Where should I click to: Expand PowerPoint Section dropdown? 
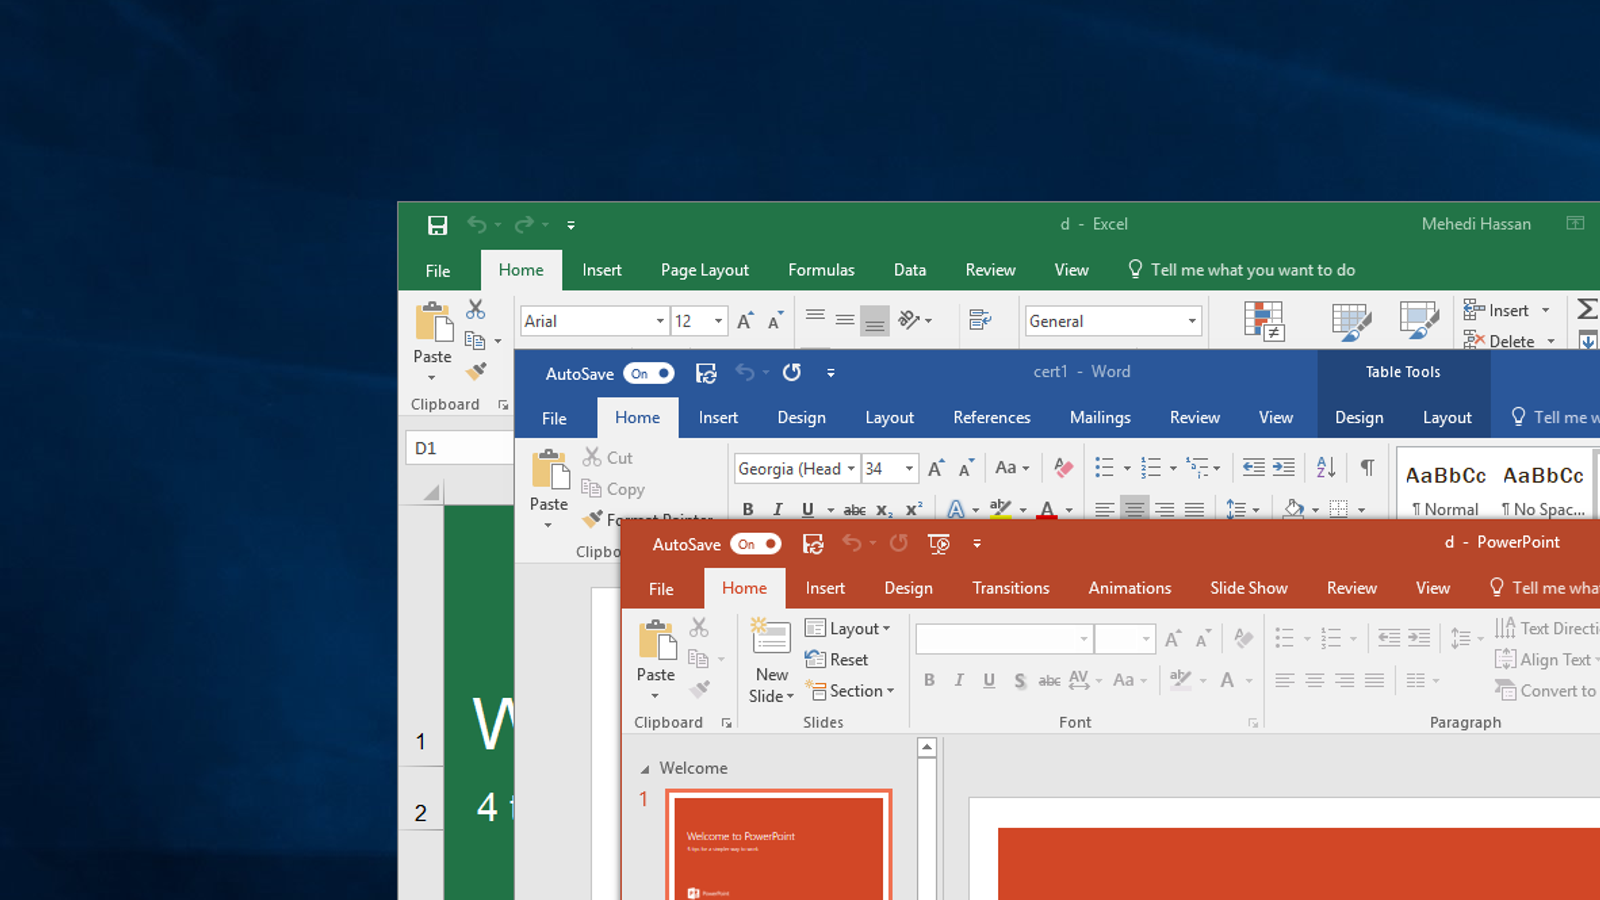pyautogui.click(x=850, y=691)
